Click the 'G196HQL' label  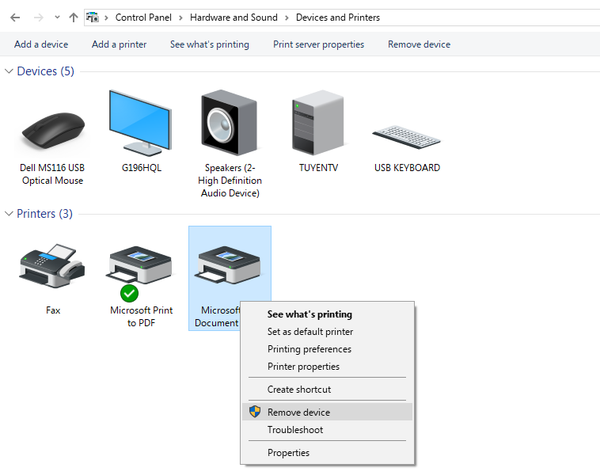[x=141, y=168]
